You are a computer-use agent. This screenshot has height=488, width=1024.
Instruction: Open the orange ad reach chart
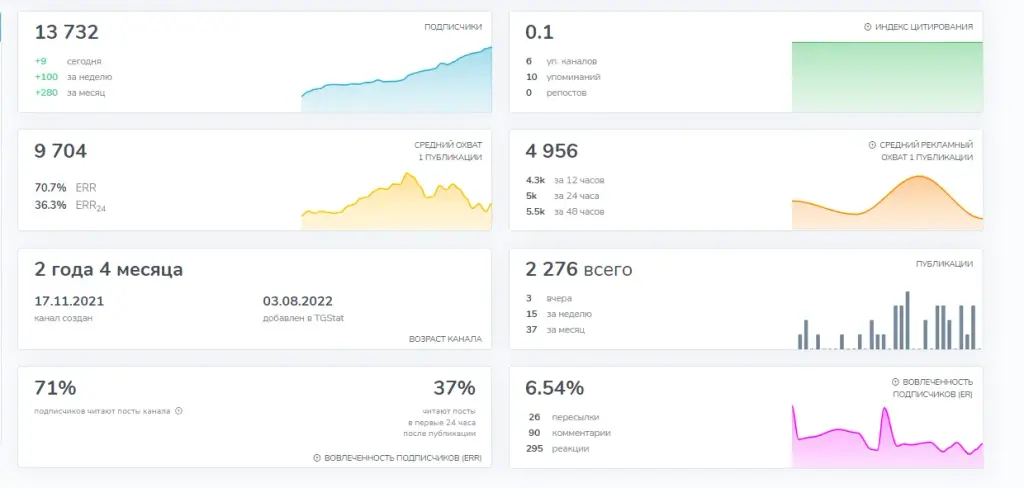pyautogui.click(x=887, y=203)
